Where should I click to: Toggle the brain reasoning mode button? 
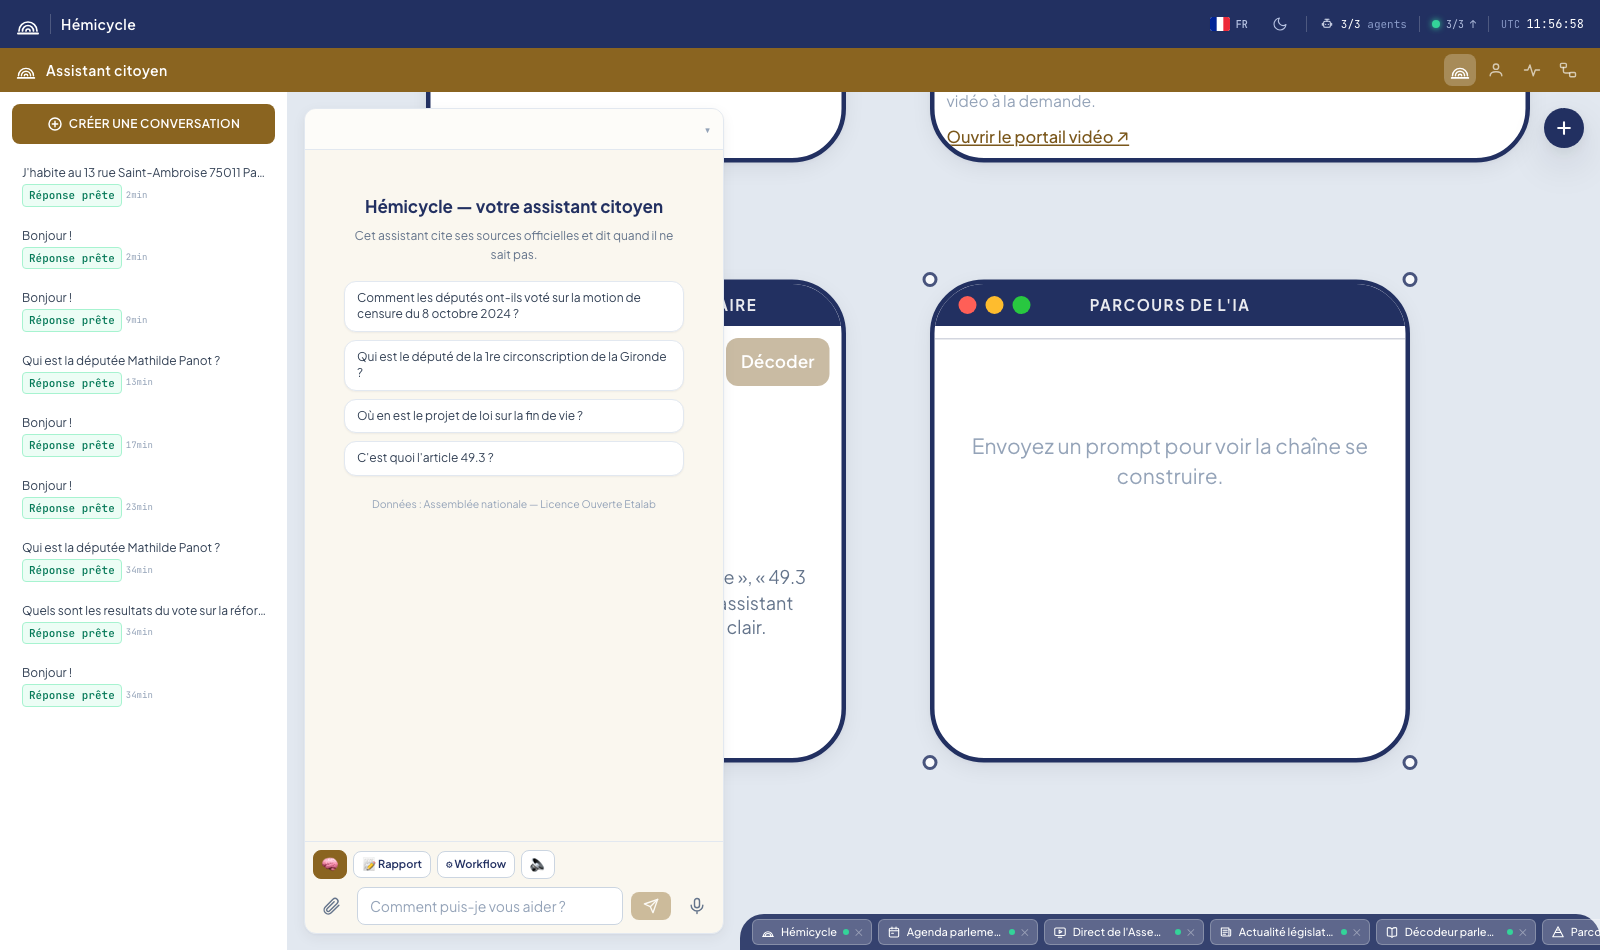tap(330, 864)
